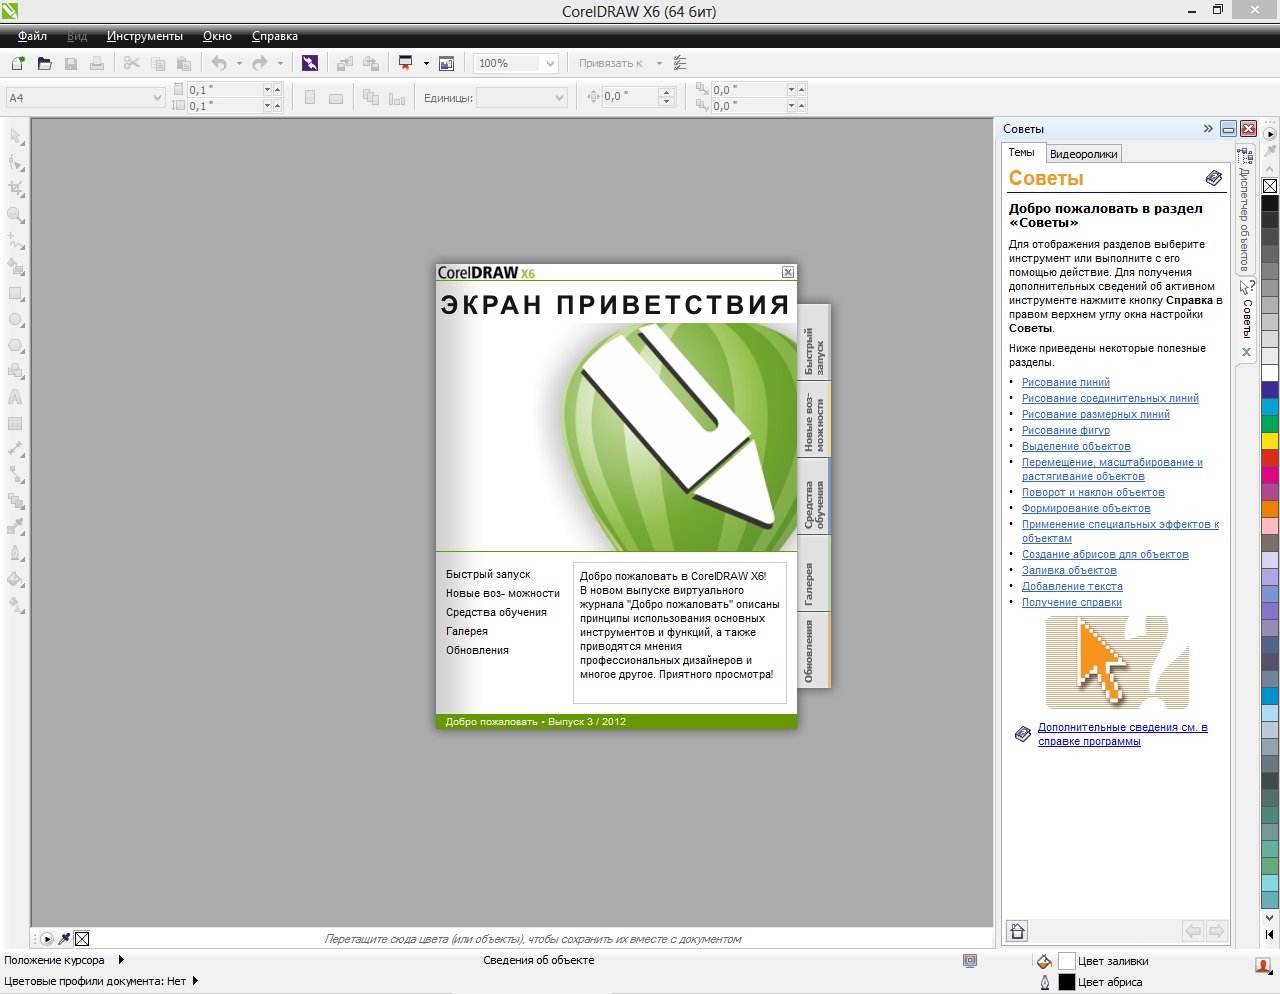The height and width of the screenshot is (994, 1280).
Task: Open the Welcome screen launcher icon
Action: (x=446, y=63)
